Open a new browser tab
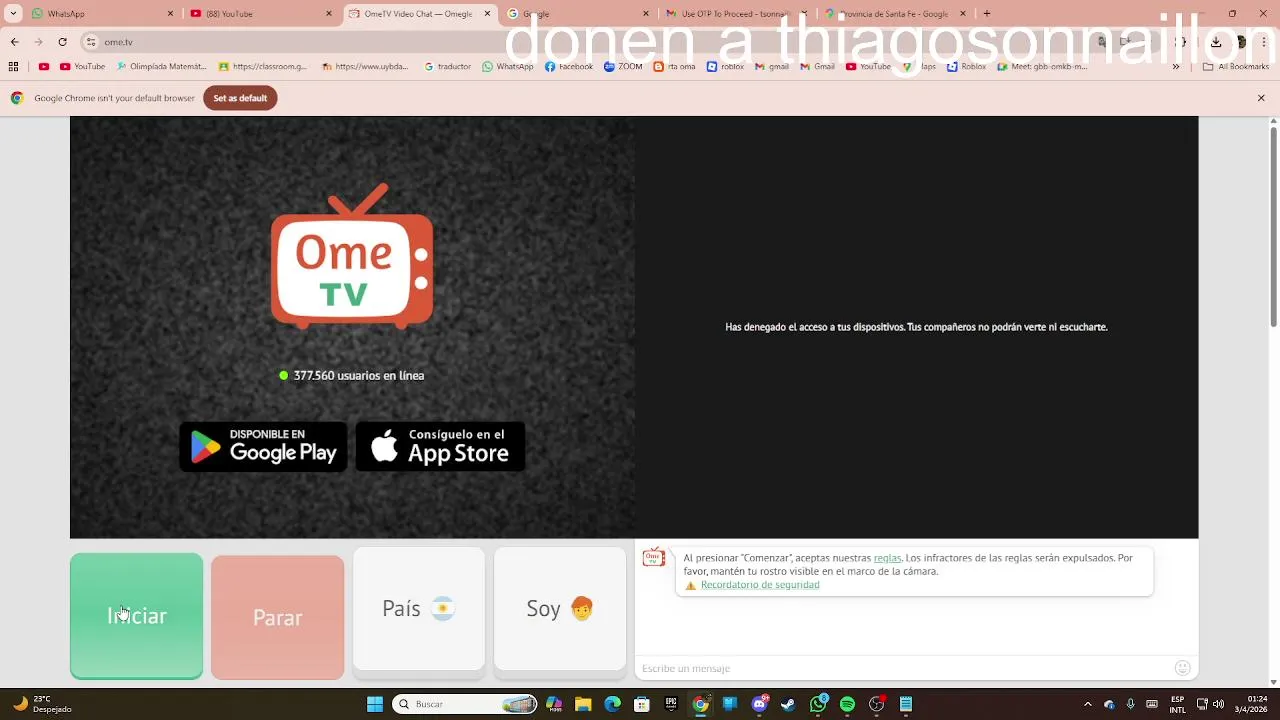The height and width of the screenshot is (720, 1280). [987, 14]
